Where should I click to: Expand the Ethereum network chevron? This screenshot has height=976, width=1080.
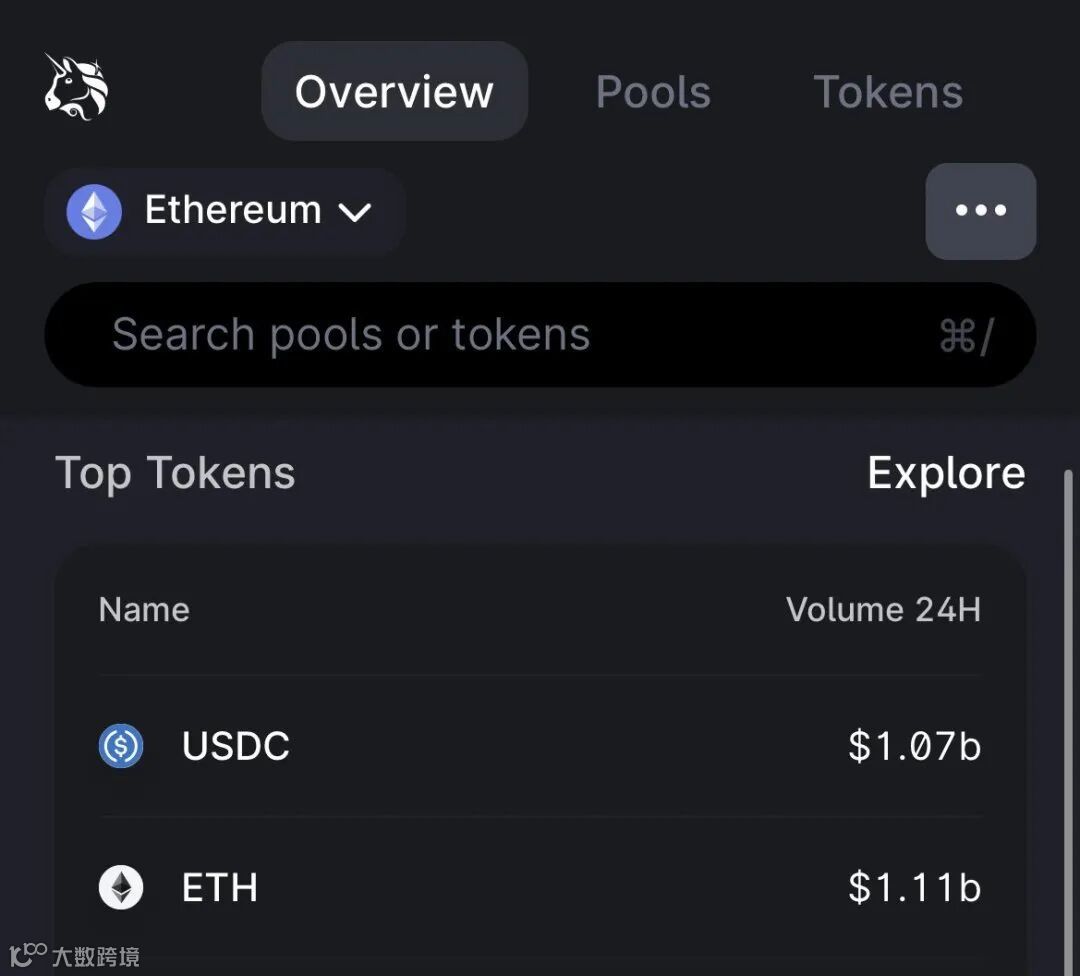355,211
